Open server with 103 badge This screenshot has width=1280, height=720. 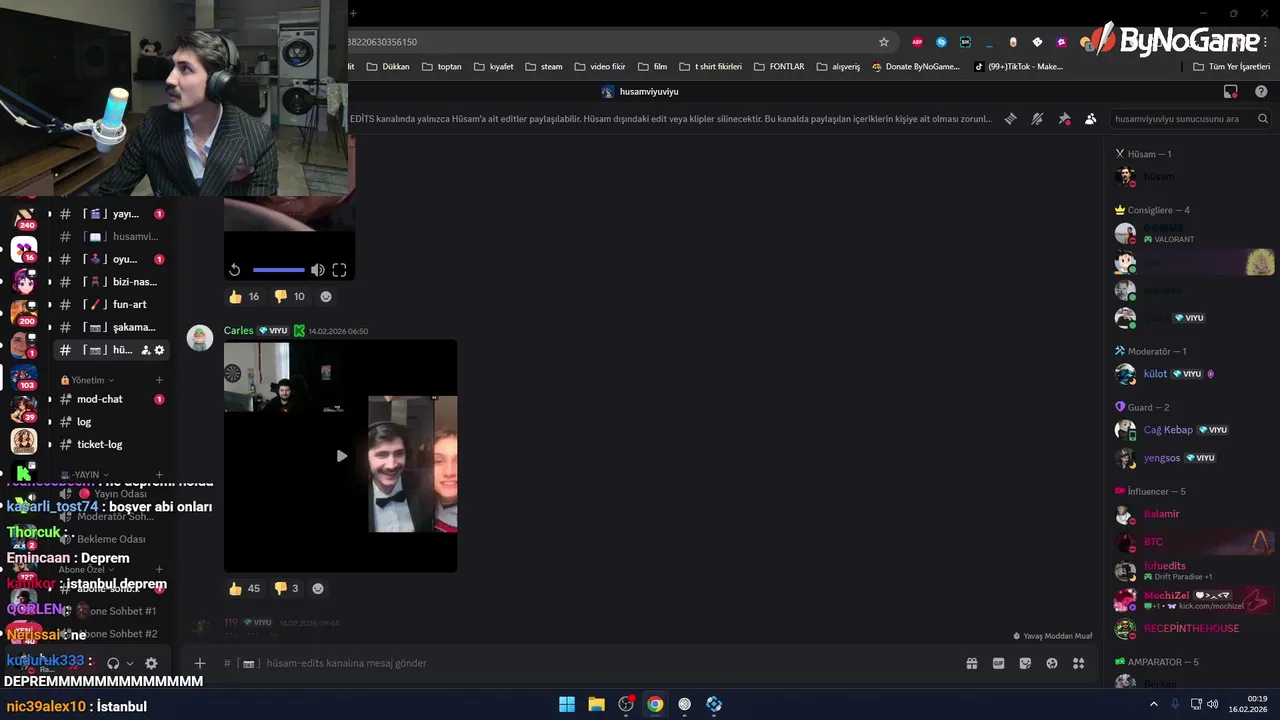(24, 377)
